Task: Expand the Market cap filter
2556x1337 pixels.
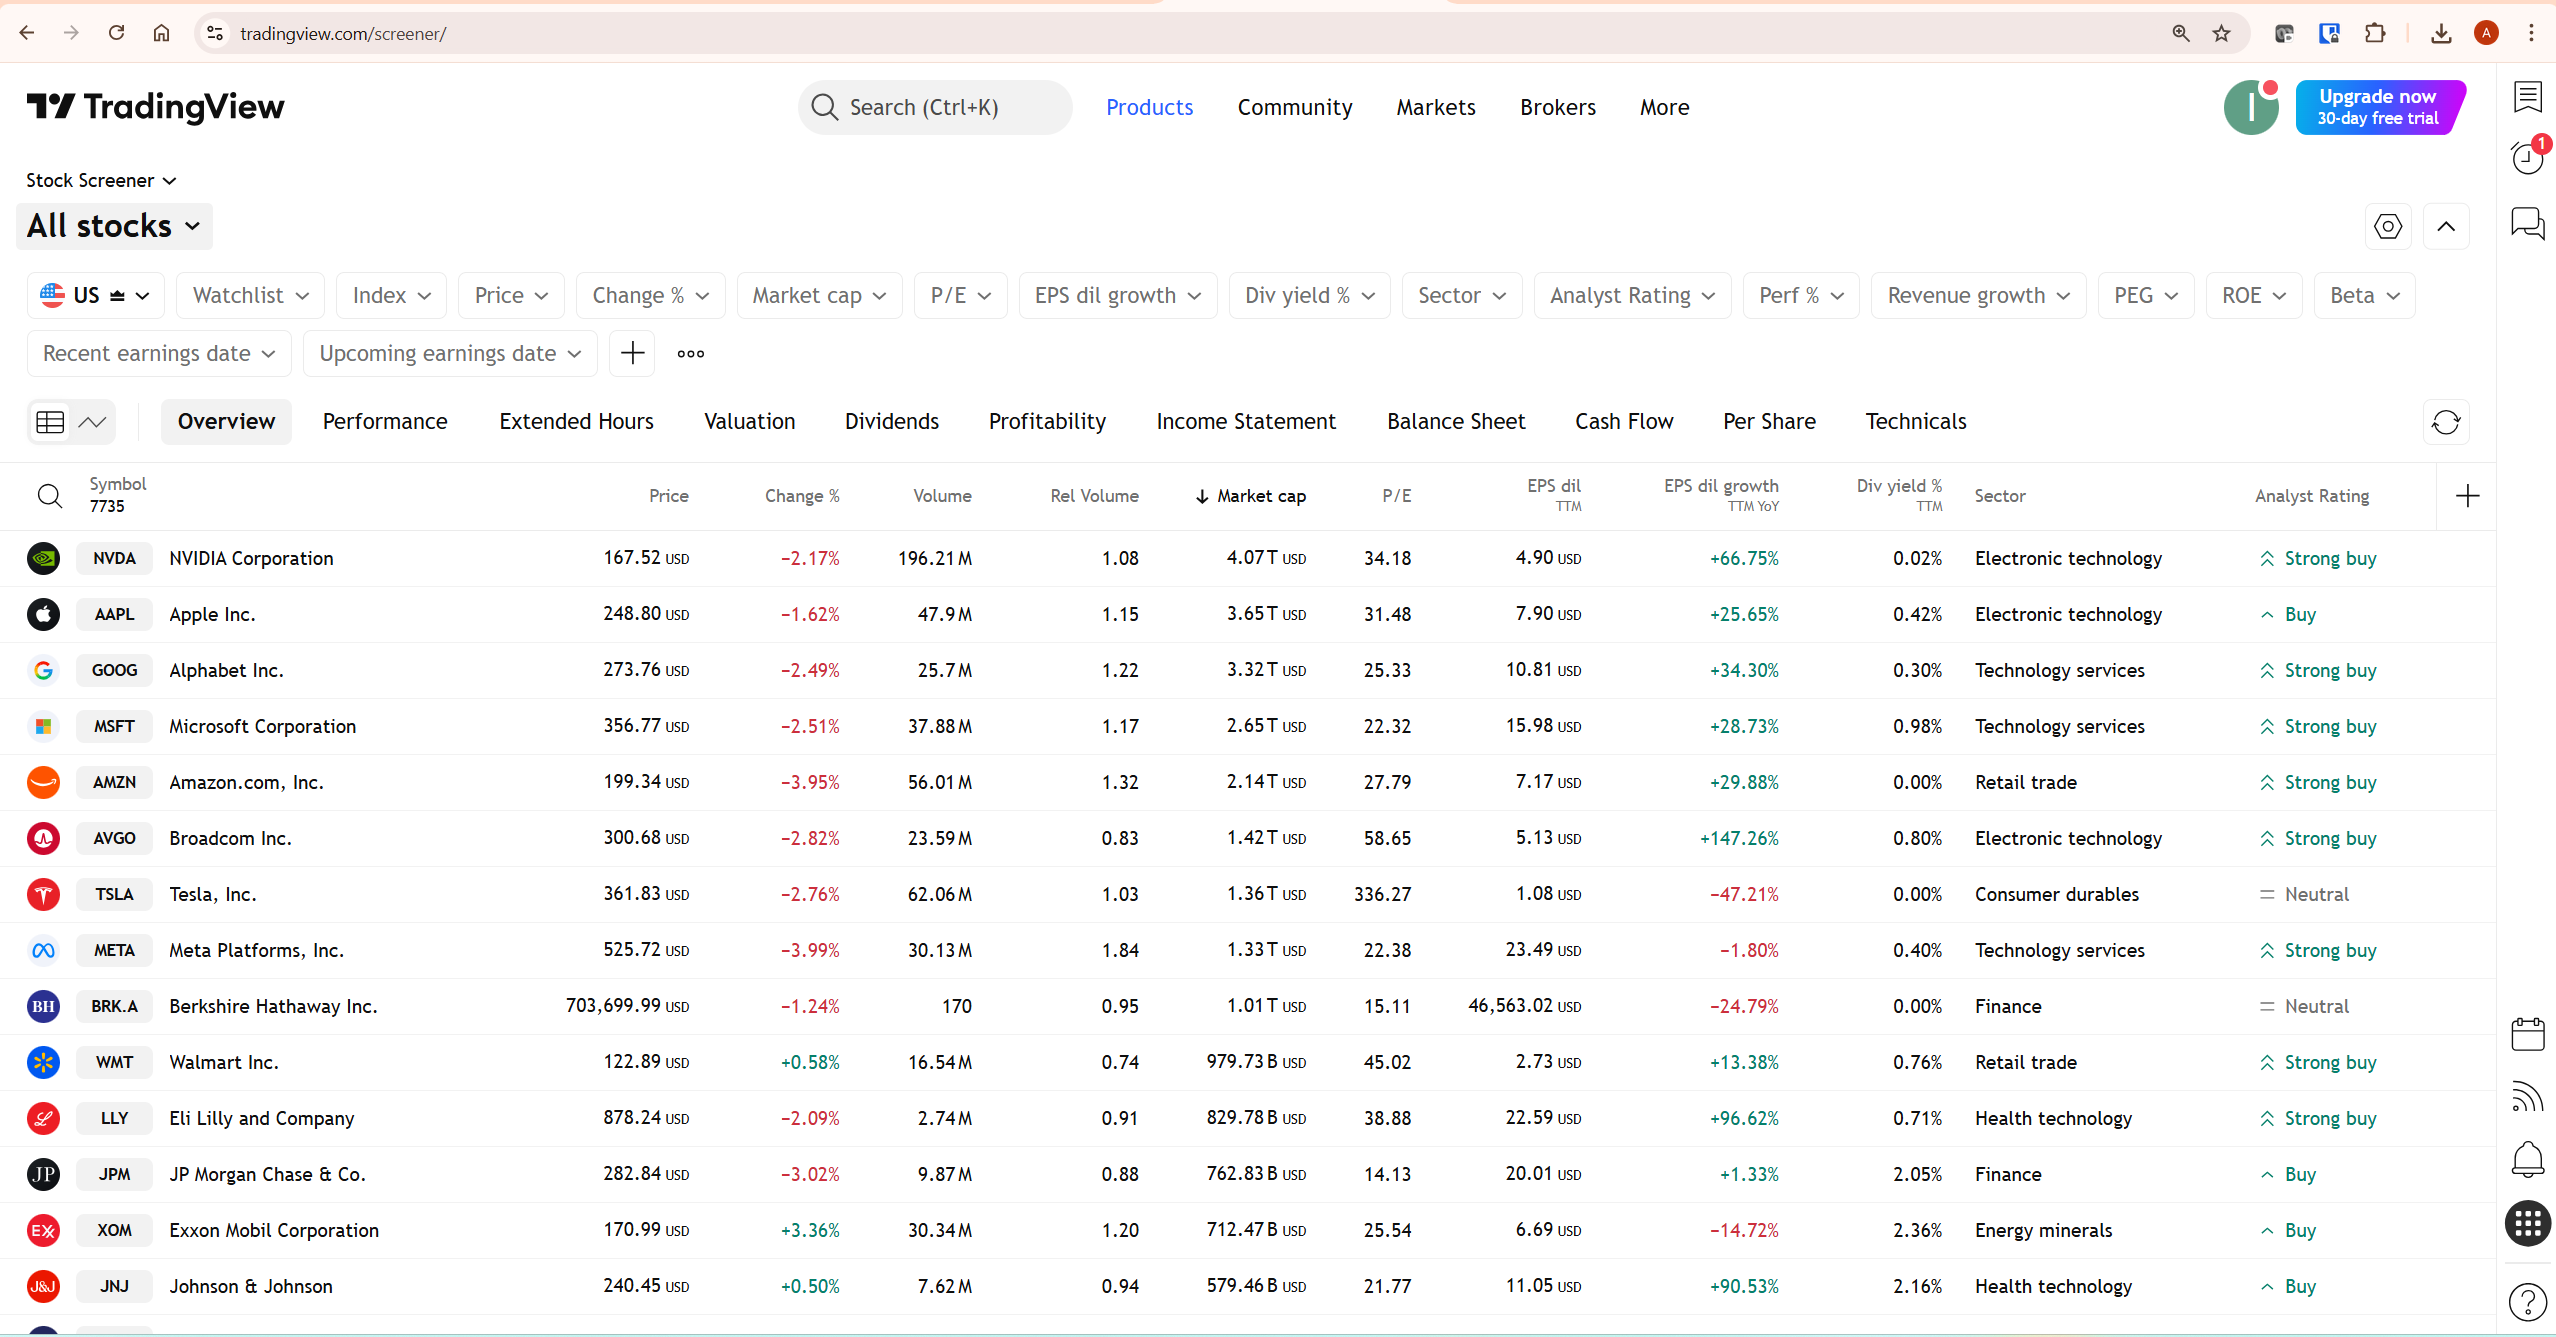Action: pos(818,295)
